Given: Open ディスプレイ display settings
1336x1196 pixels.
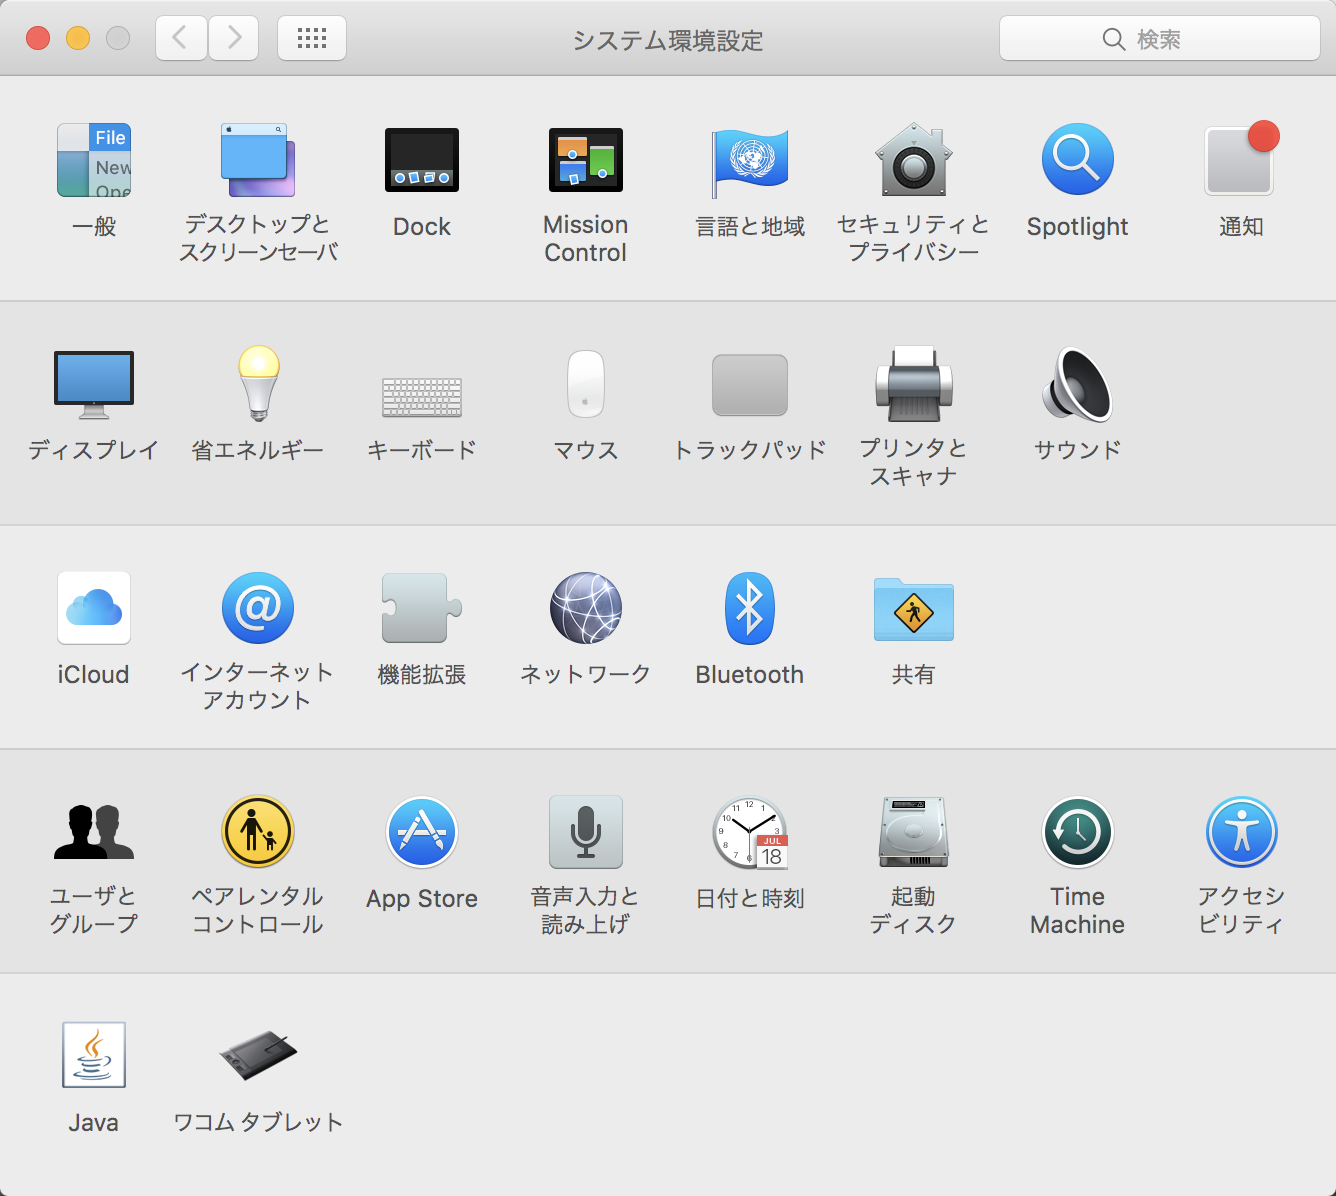Looking at the screenshot, I should tap(94, 385).
